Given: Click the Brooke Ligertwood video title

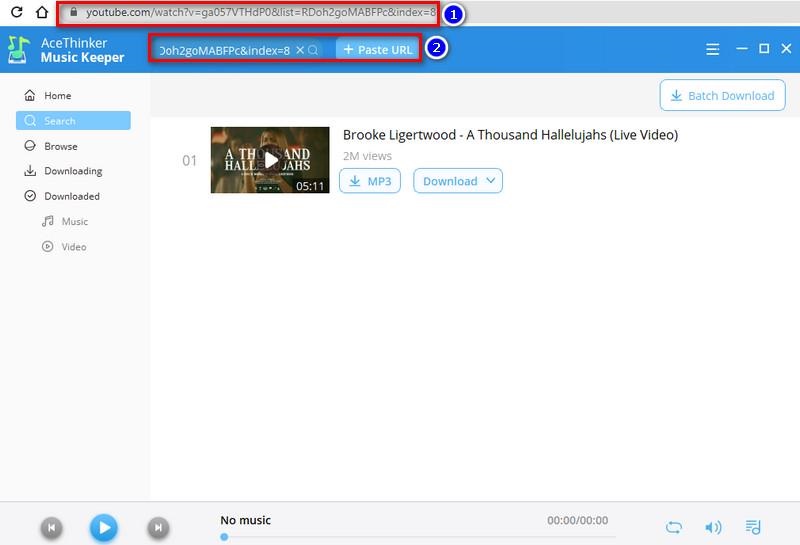Looking at the screenshot, I should tap(510, 135).
